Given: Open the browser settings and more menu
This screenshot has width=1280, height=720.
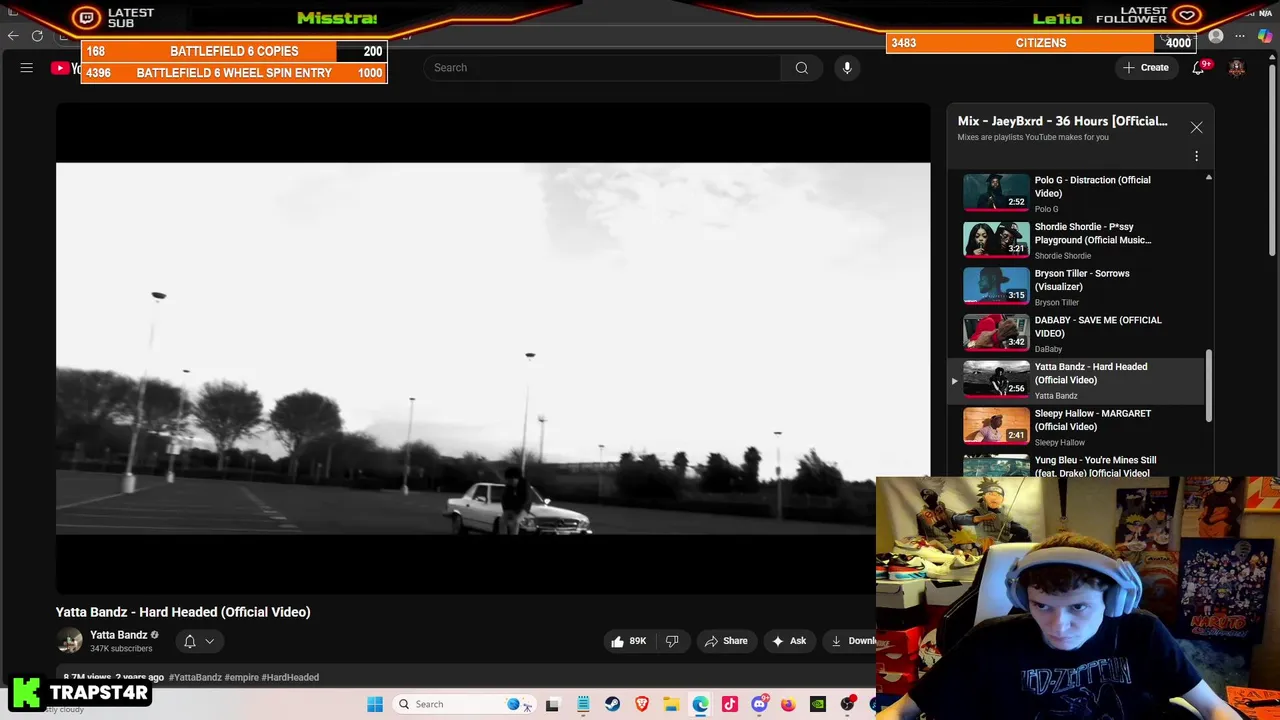Looking at the screenshot, I should click(1240, 37).
